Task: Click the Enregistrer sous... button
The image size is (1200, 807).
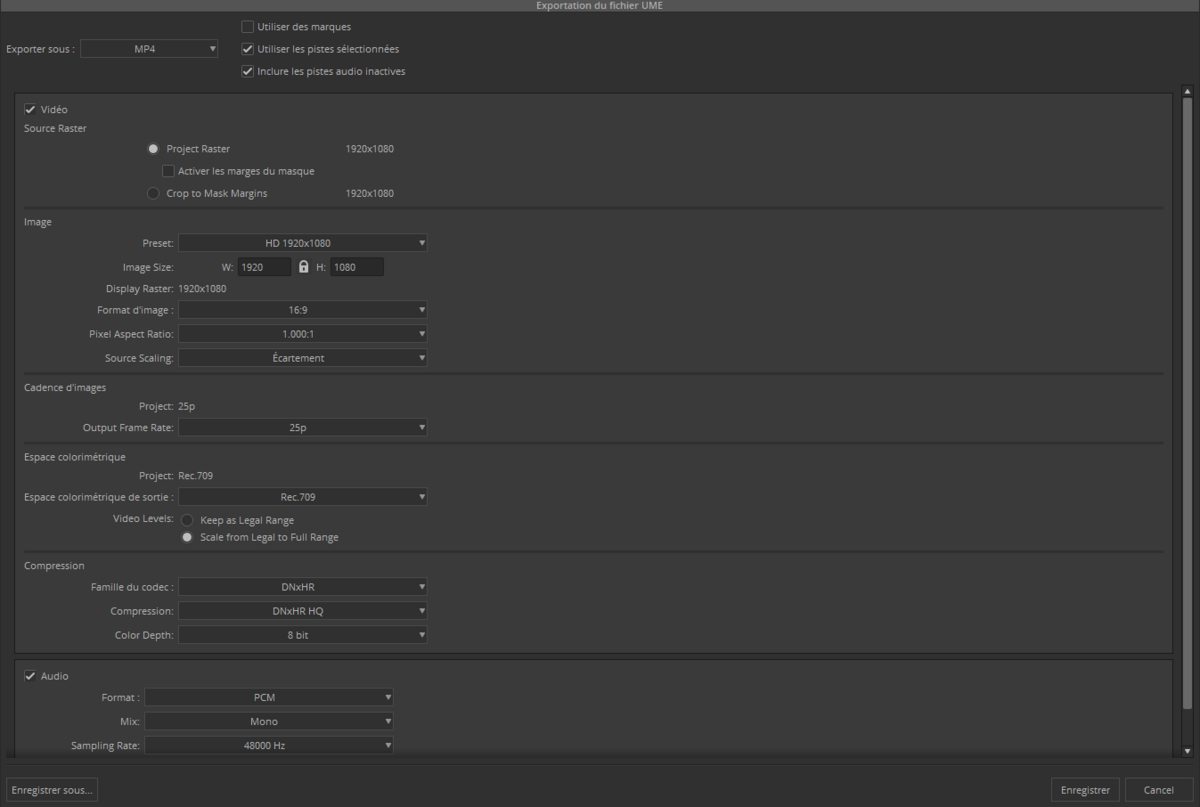Action: point(52,790)
